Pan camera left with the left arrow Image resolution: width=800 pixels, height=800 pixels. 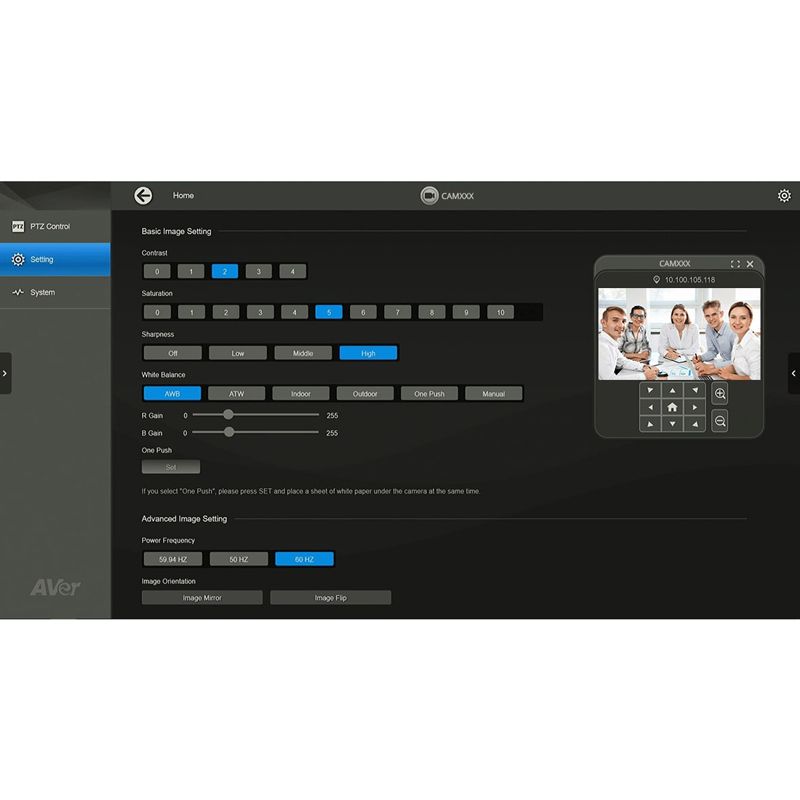(650, 407)
